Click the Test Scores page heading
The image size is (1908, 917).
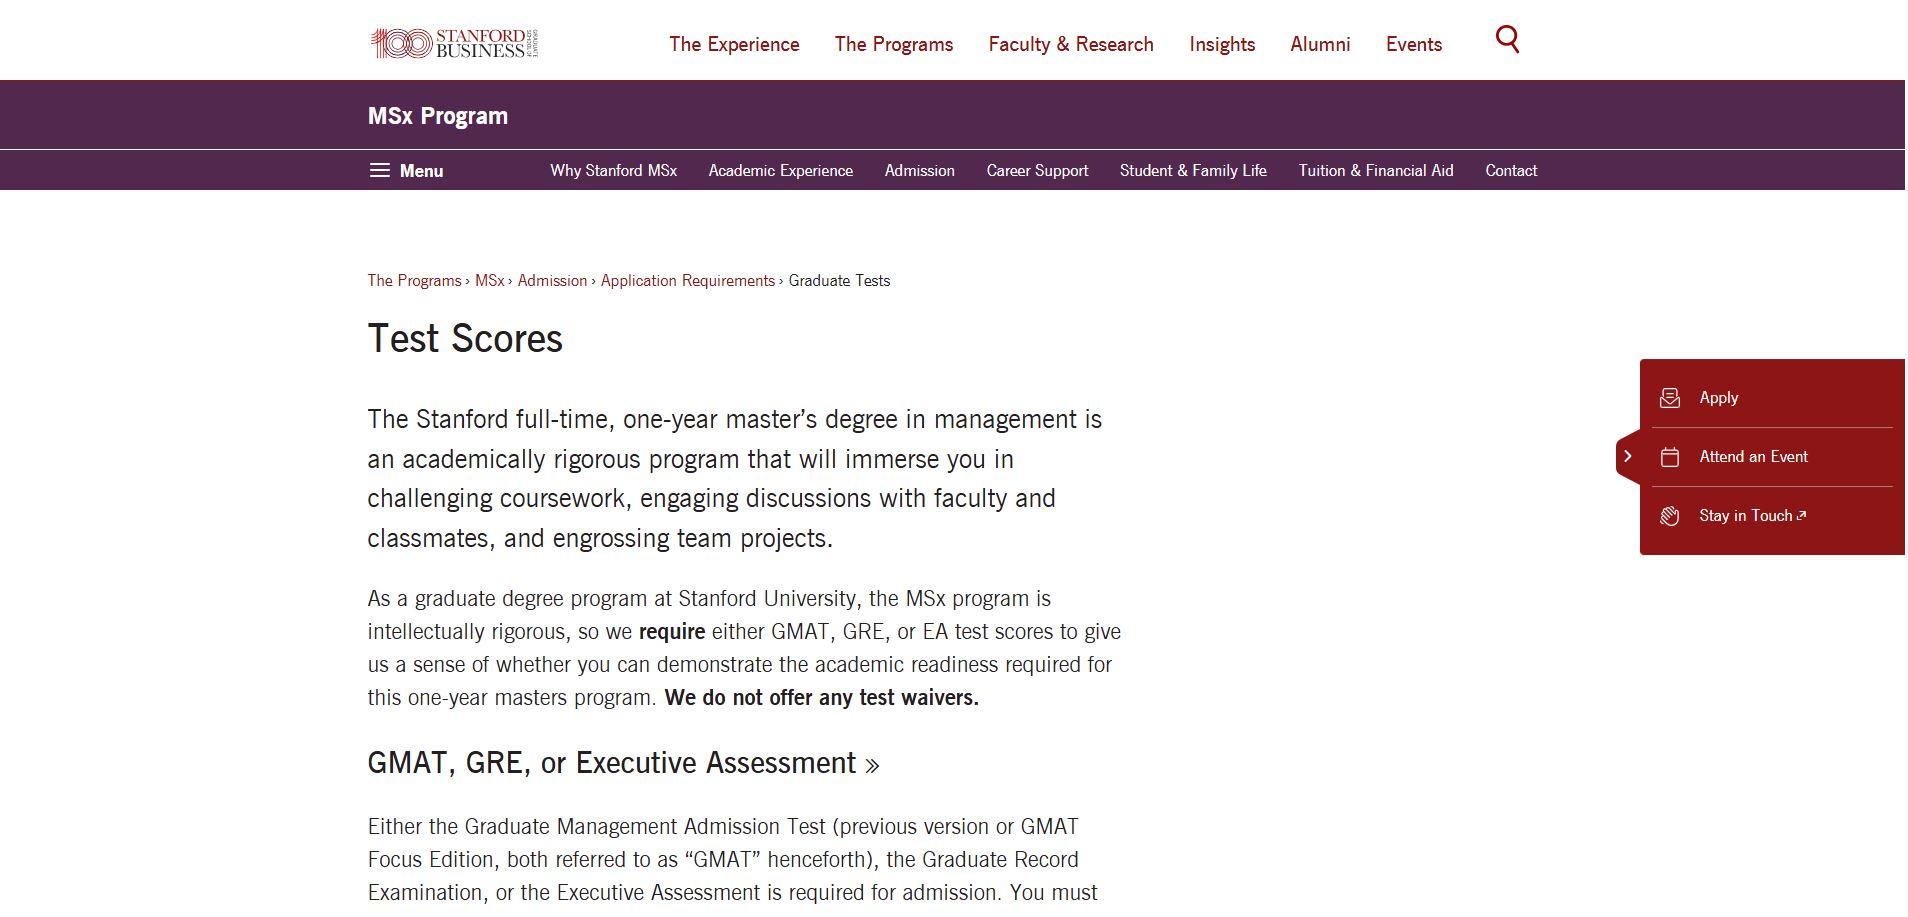(x=465, y=339)
